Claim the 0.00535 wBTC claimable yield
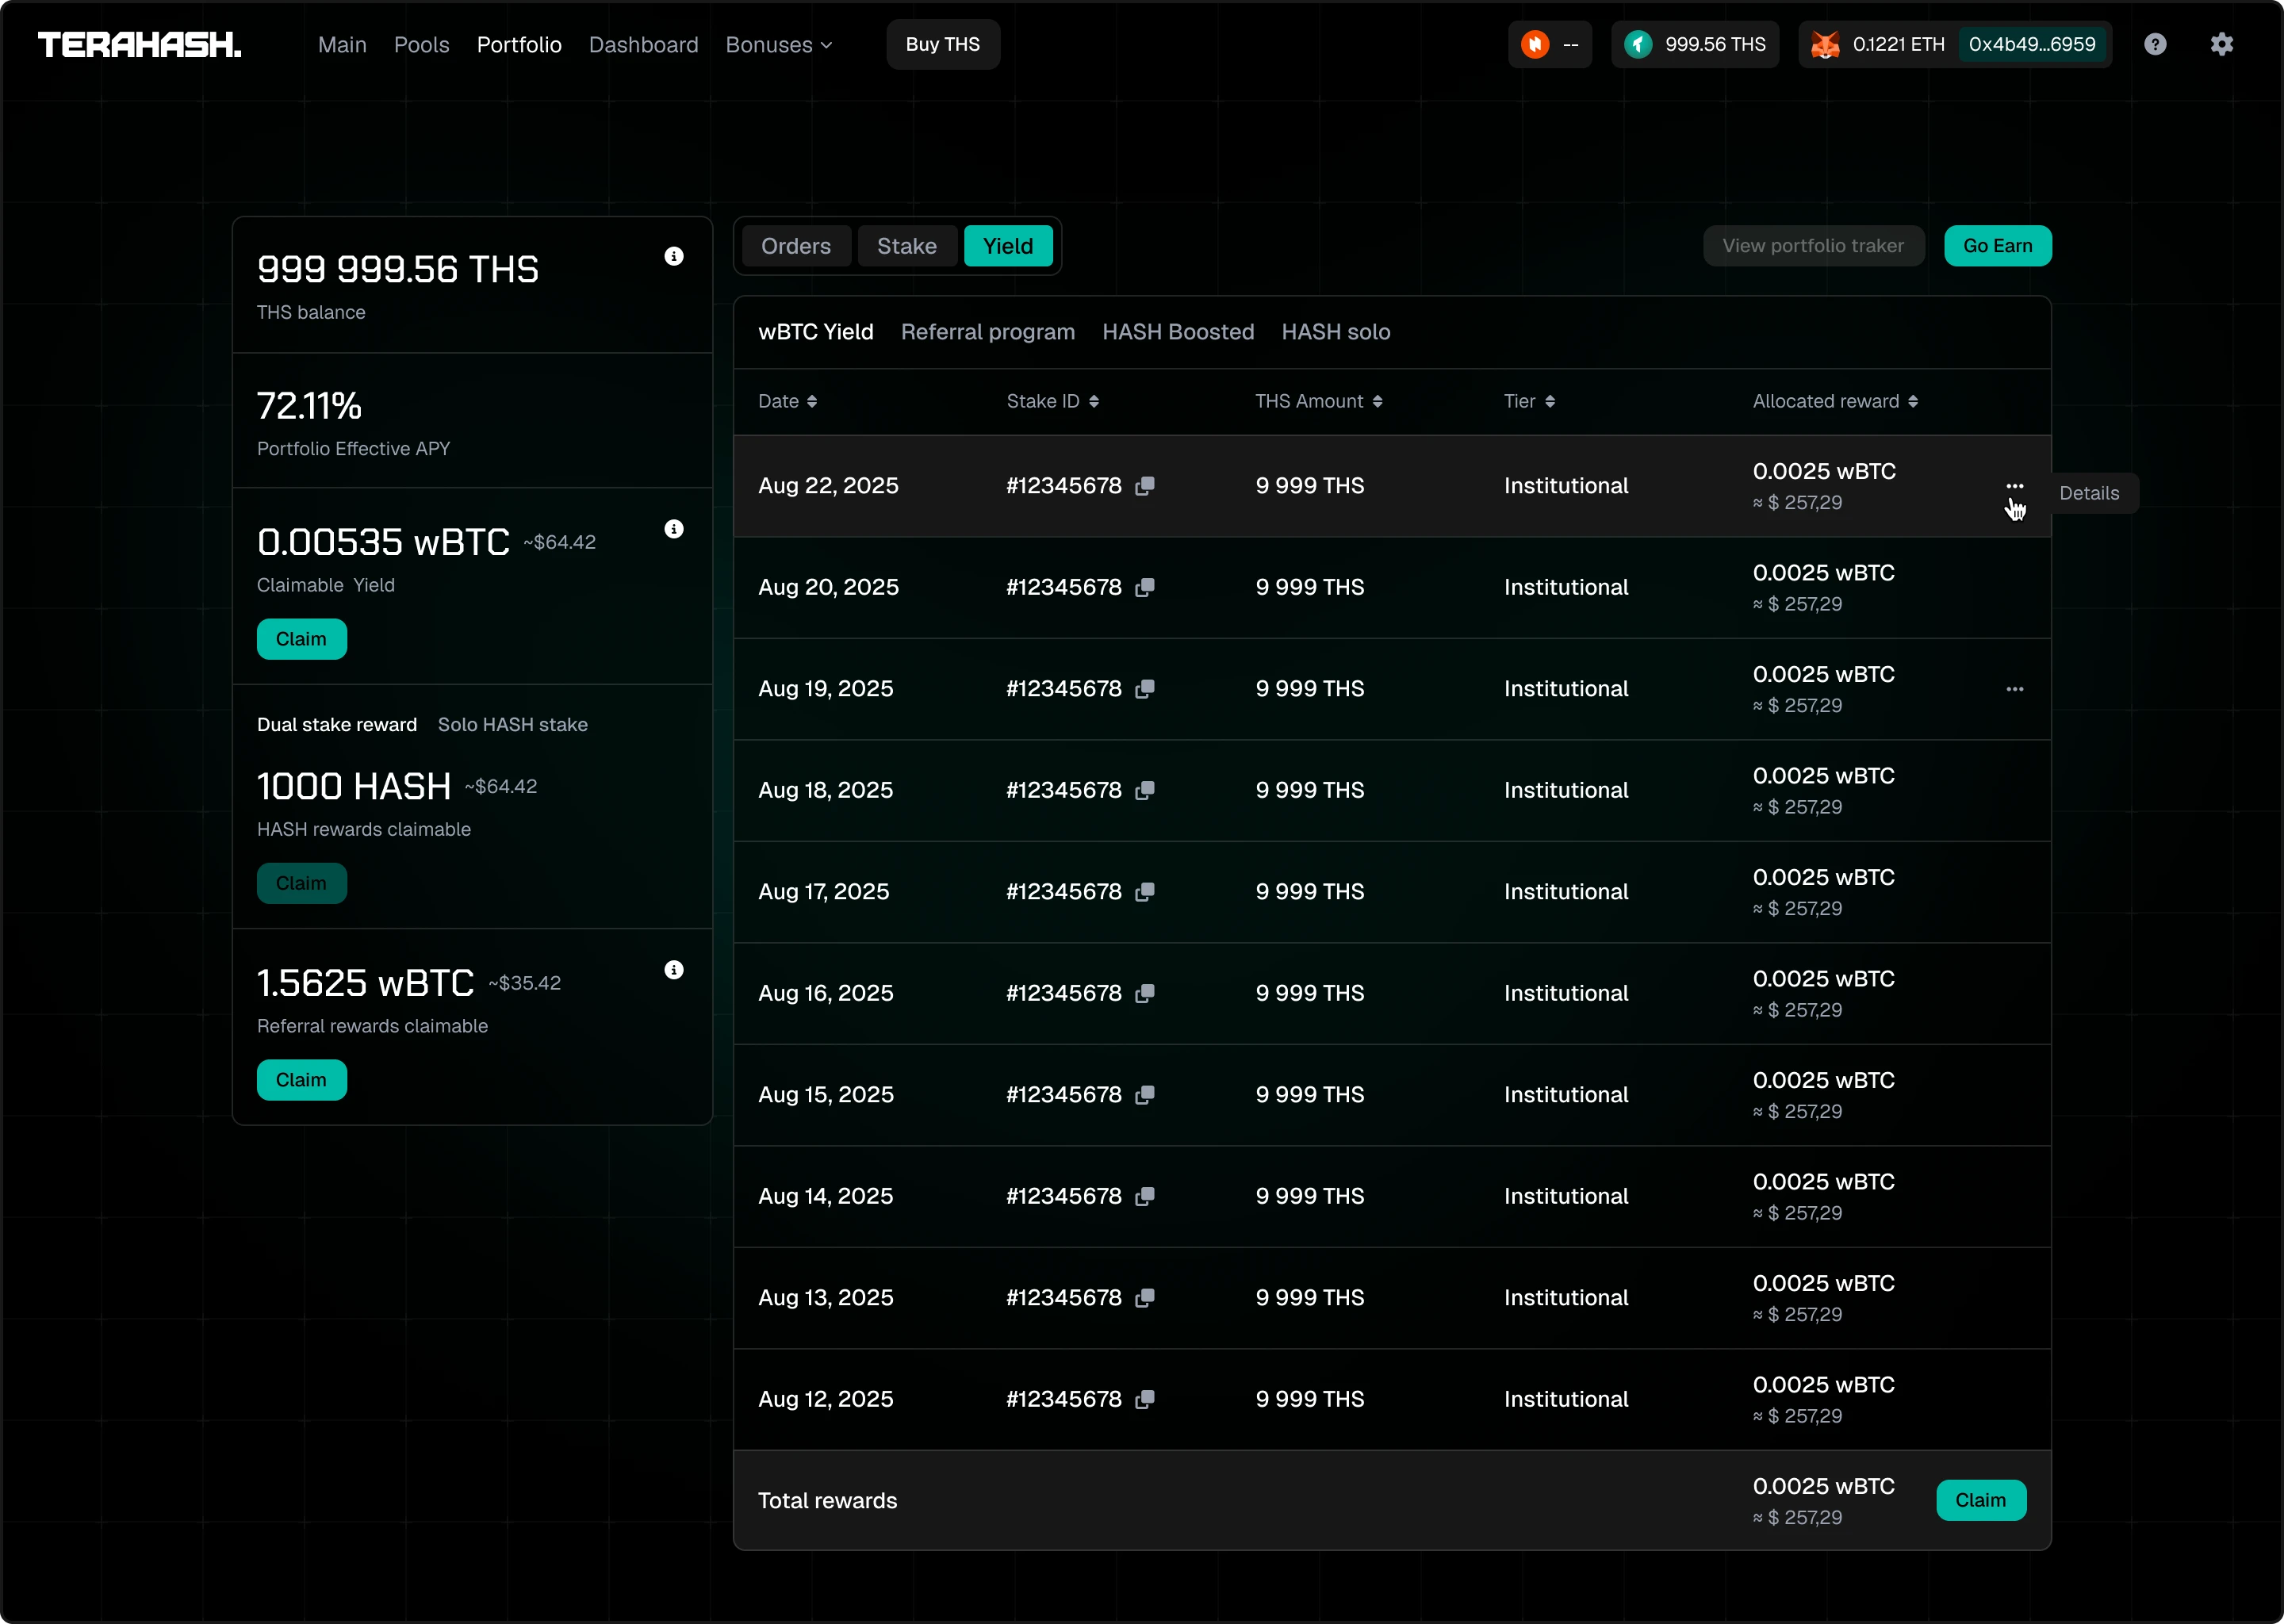 301,639
